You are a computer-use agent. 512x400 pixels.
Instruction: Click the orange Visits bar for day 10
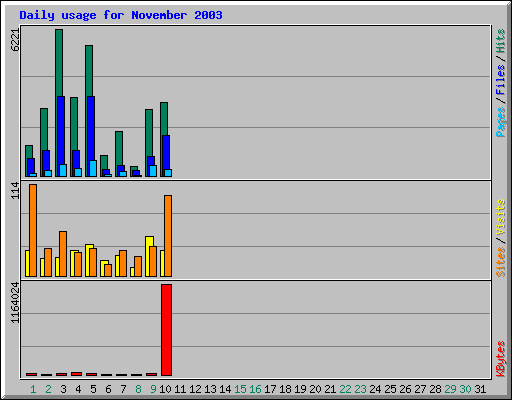168,236
